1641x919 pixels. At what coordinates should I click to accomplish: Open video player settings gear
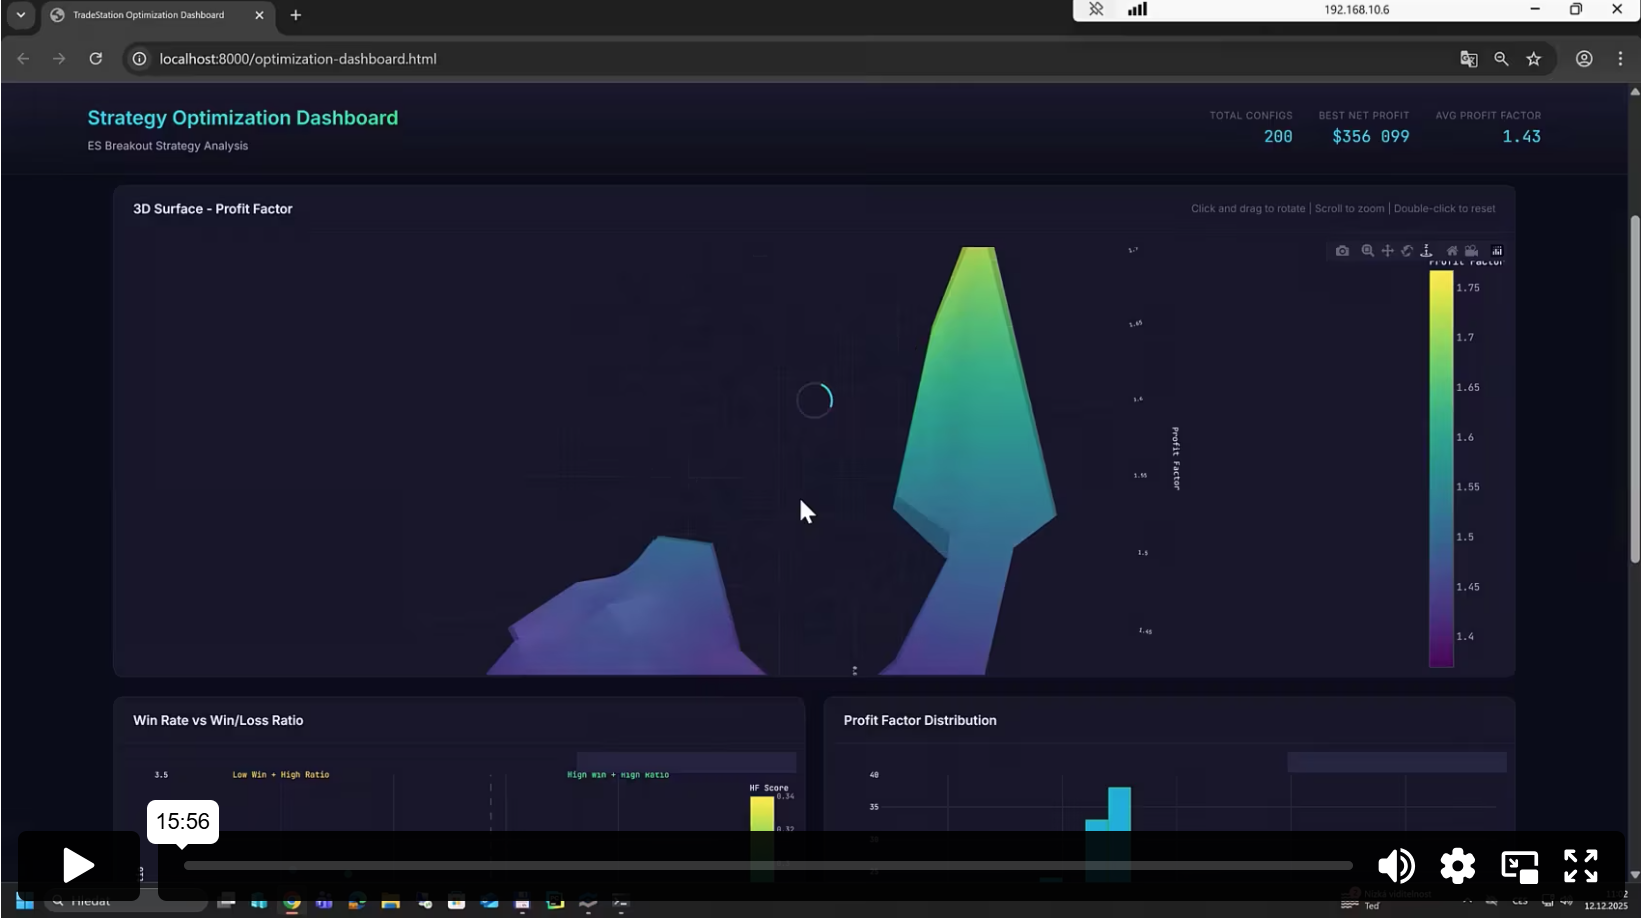click(x=1458, y=866)
